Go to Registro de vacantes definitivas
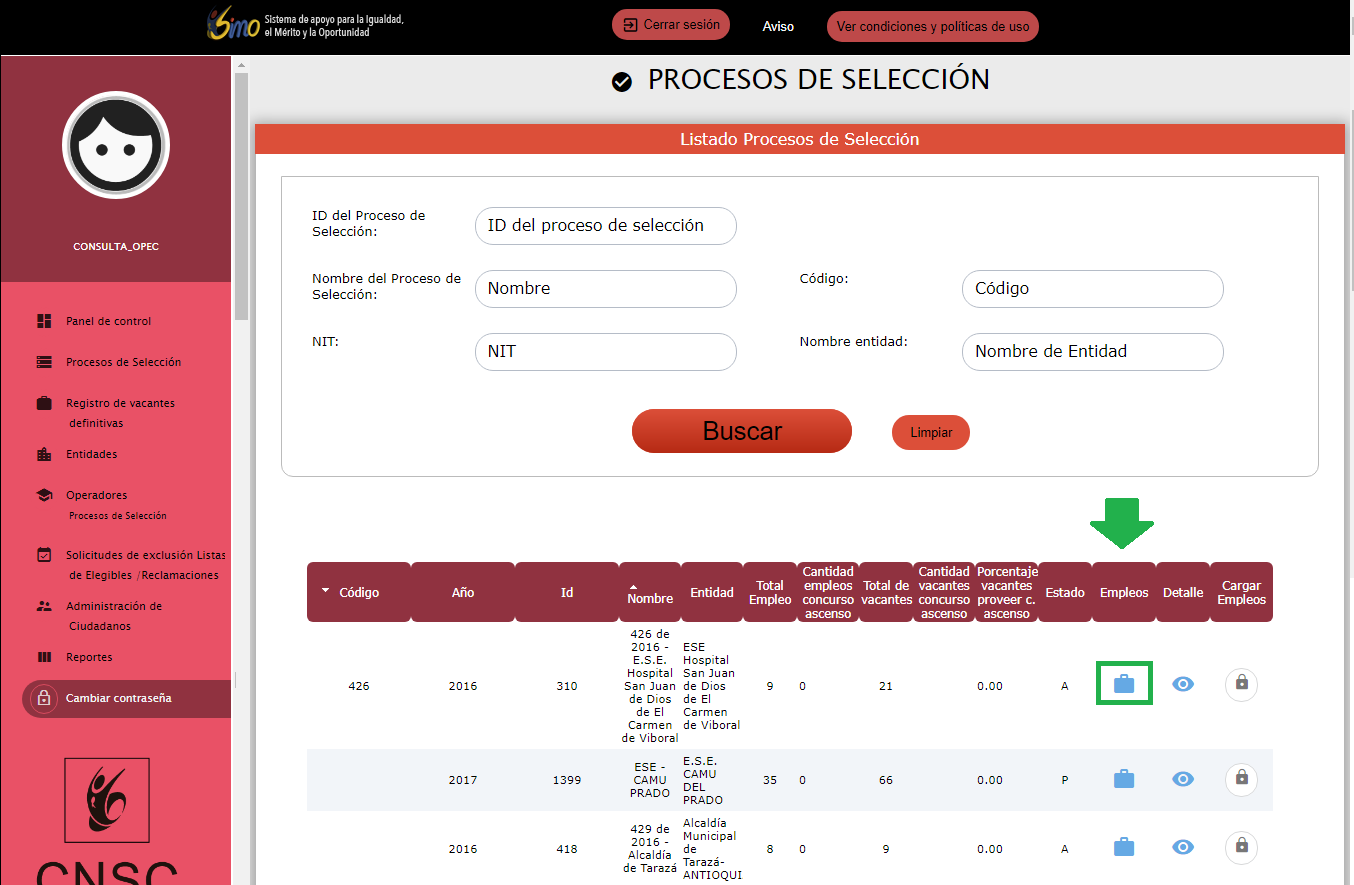 click(x=120, y=403)
